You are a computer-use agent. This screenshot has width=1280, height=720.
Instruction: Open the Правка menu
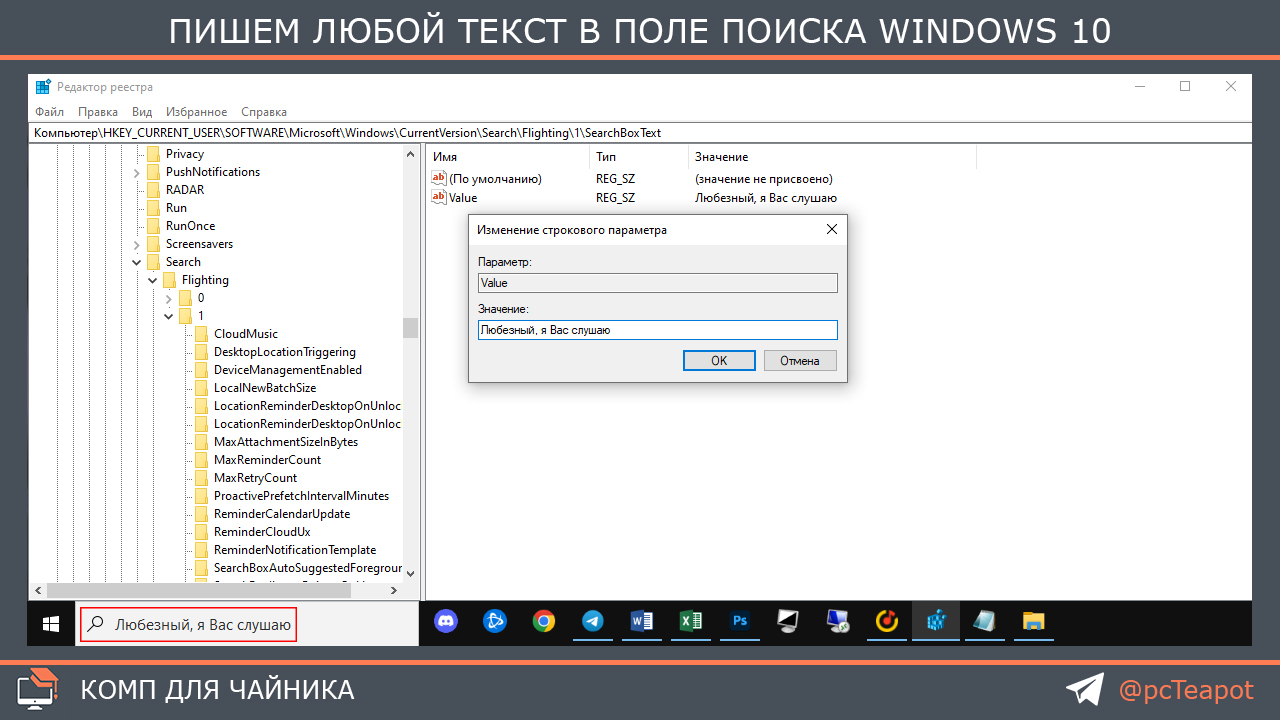(x=98, y=112)
